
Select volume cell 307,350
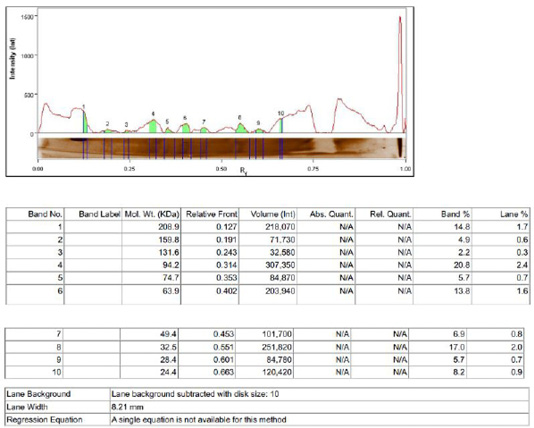pos(280,265)
